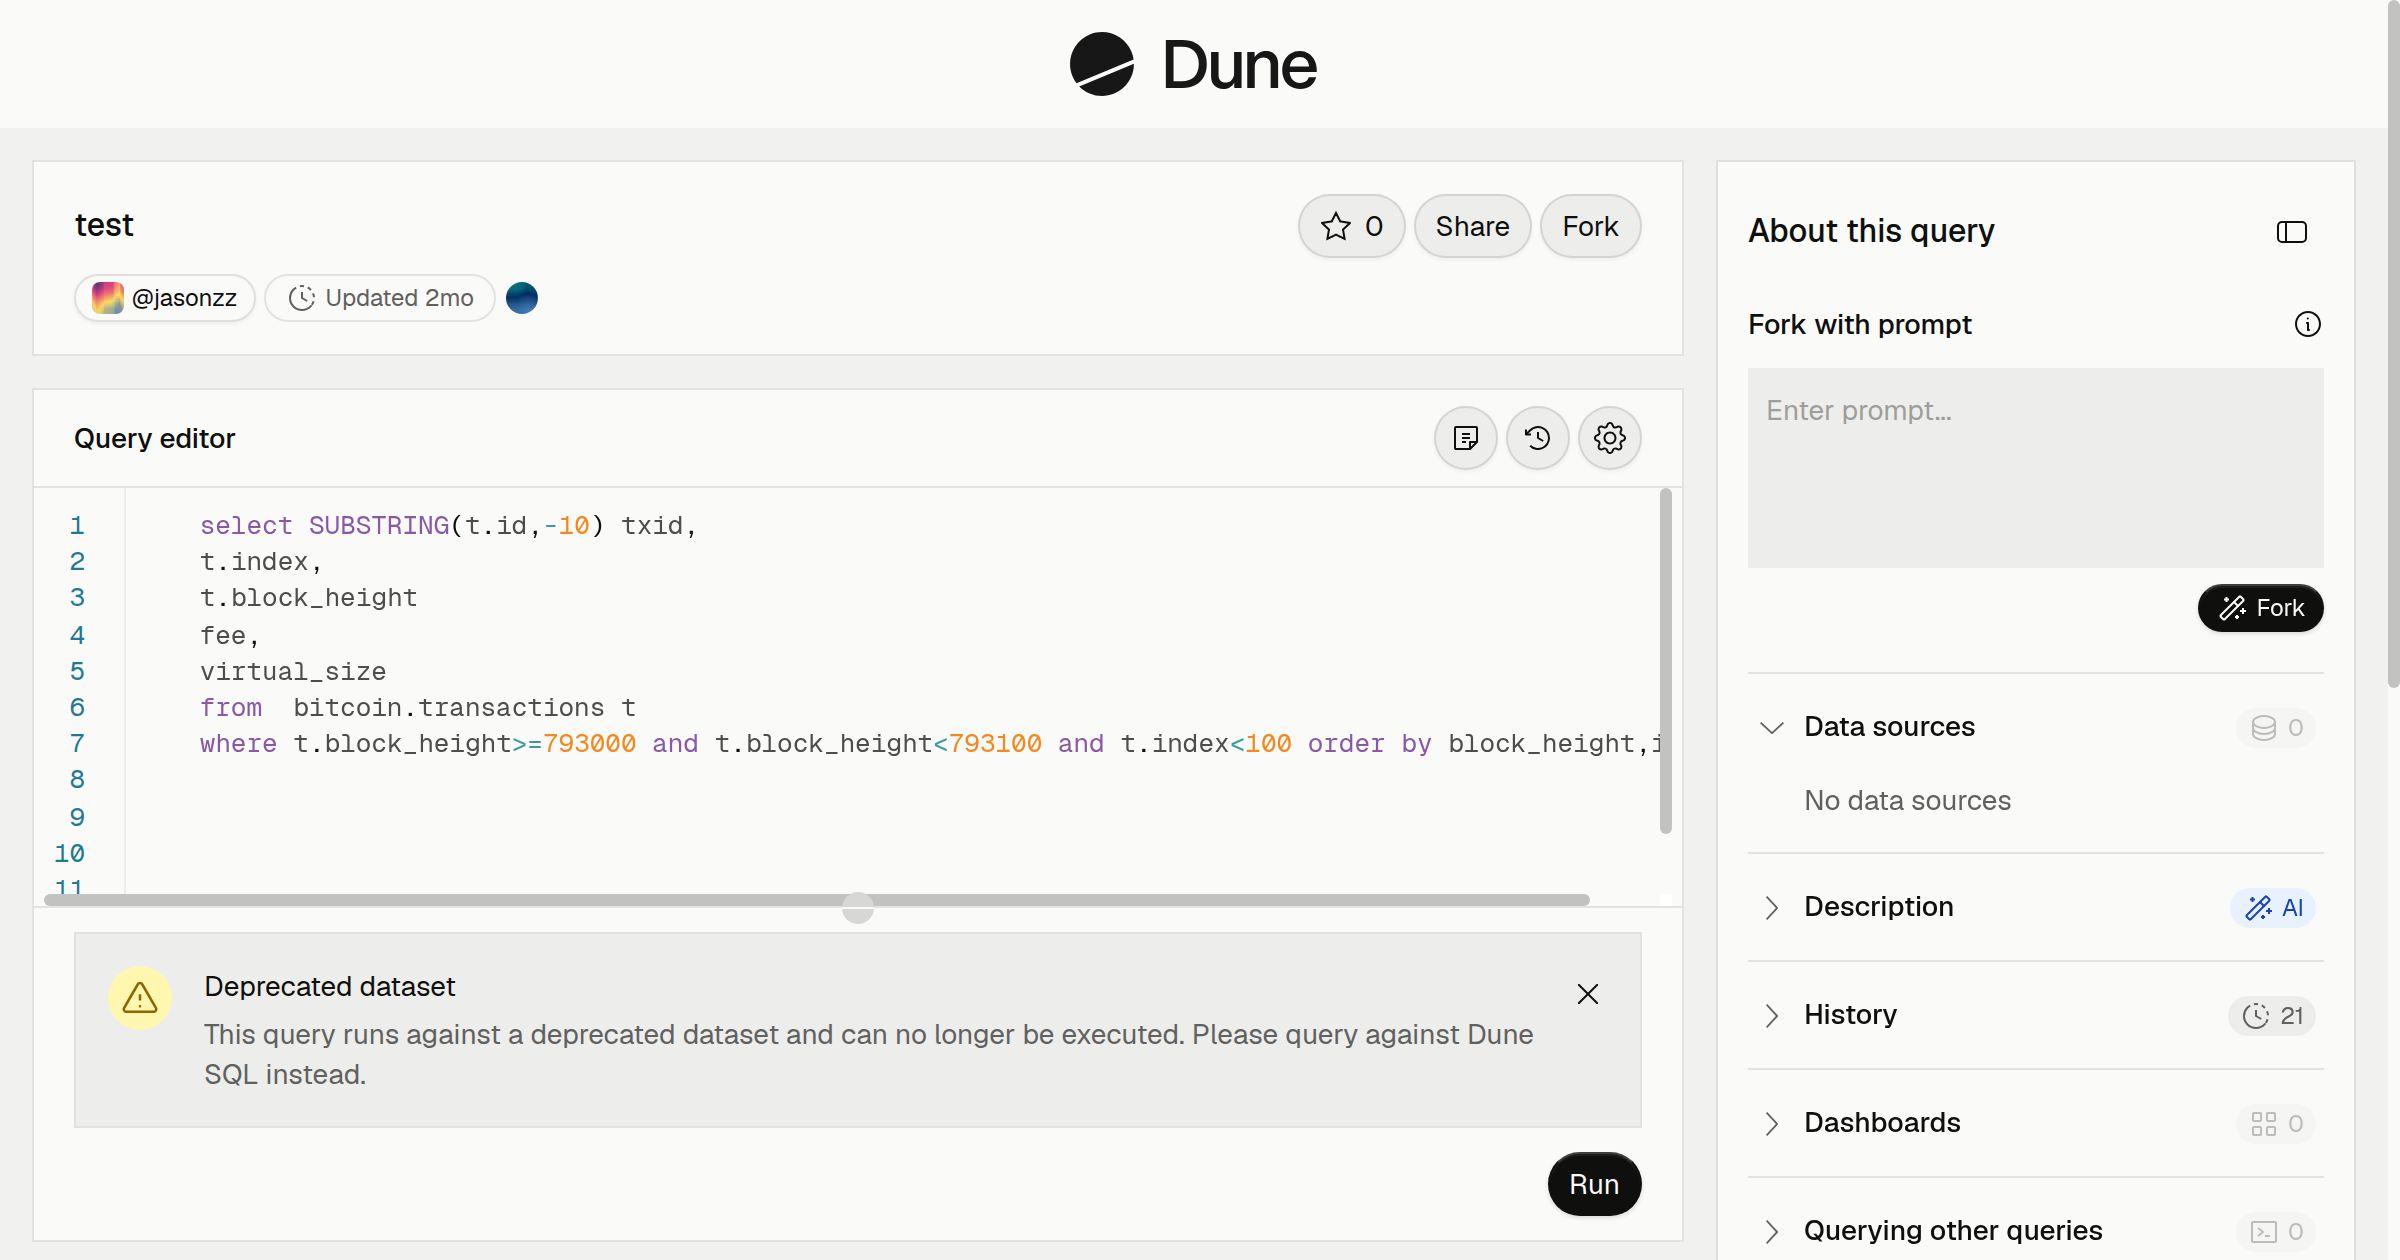This screenshot has width=2400, height=1260.
Task: Open the query notes icon in editor
Action: [1465, 438]
